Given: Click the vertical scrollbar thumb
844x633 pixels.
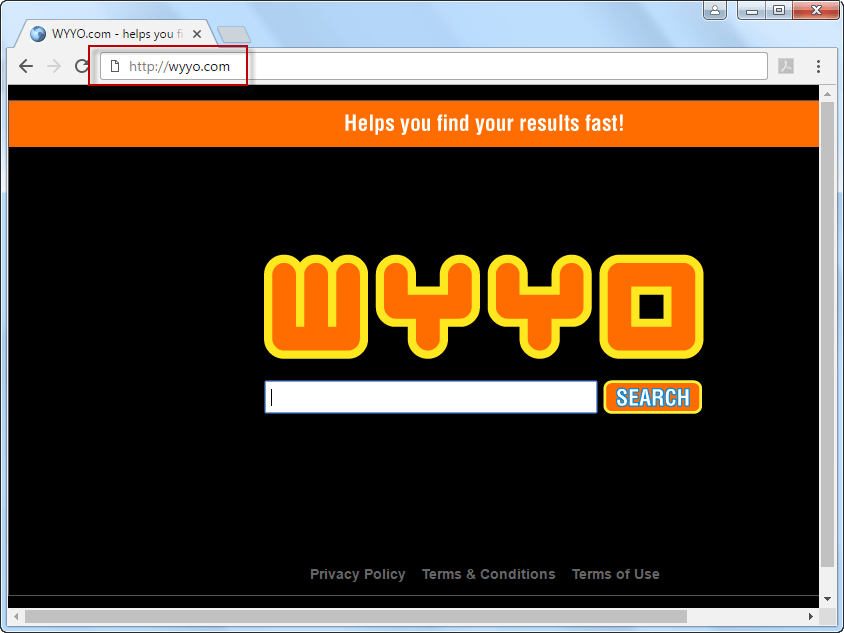Looking at the screenshot, I should pos(827,334).
